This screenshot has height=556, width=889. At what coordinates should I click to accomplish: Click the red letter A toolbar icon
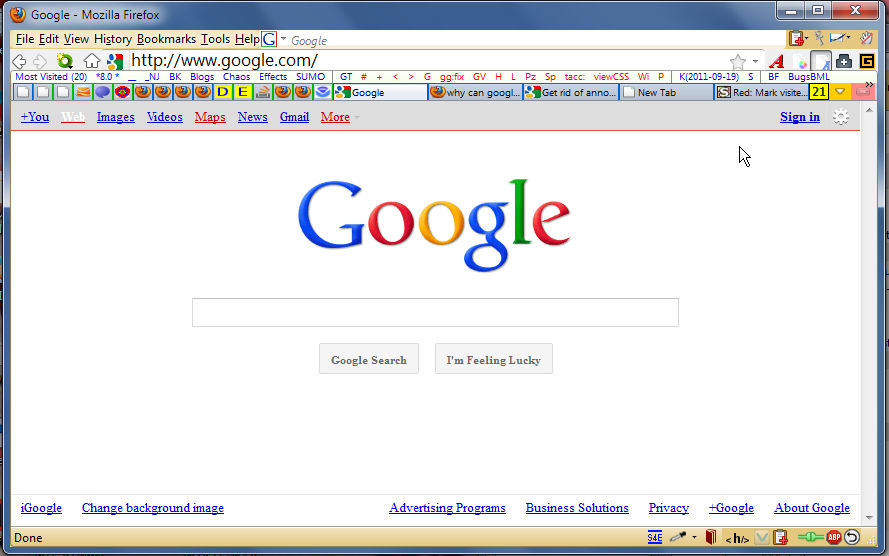pyautogui.click(x=777, y=61)
